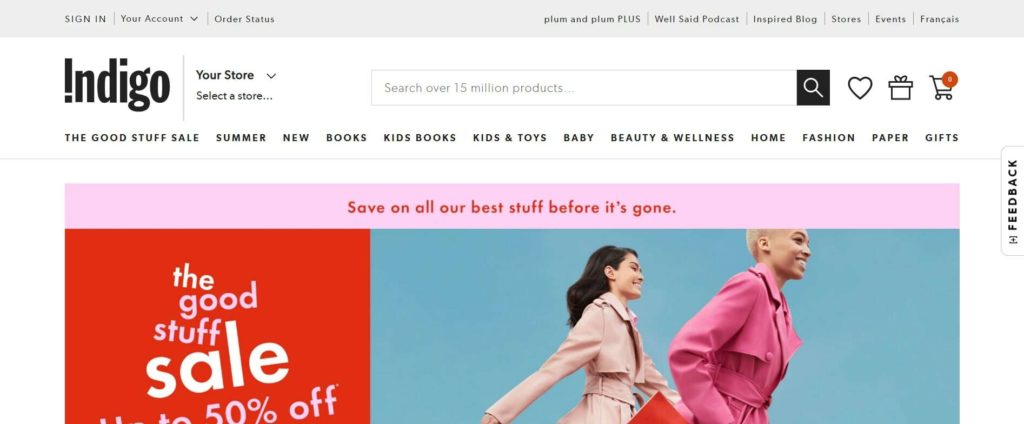Image resolution: width=1024 pixels, height=424 pixels.
Task: Switch language to Français
Action: click(x=940, y=19)
